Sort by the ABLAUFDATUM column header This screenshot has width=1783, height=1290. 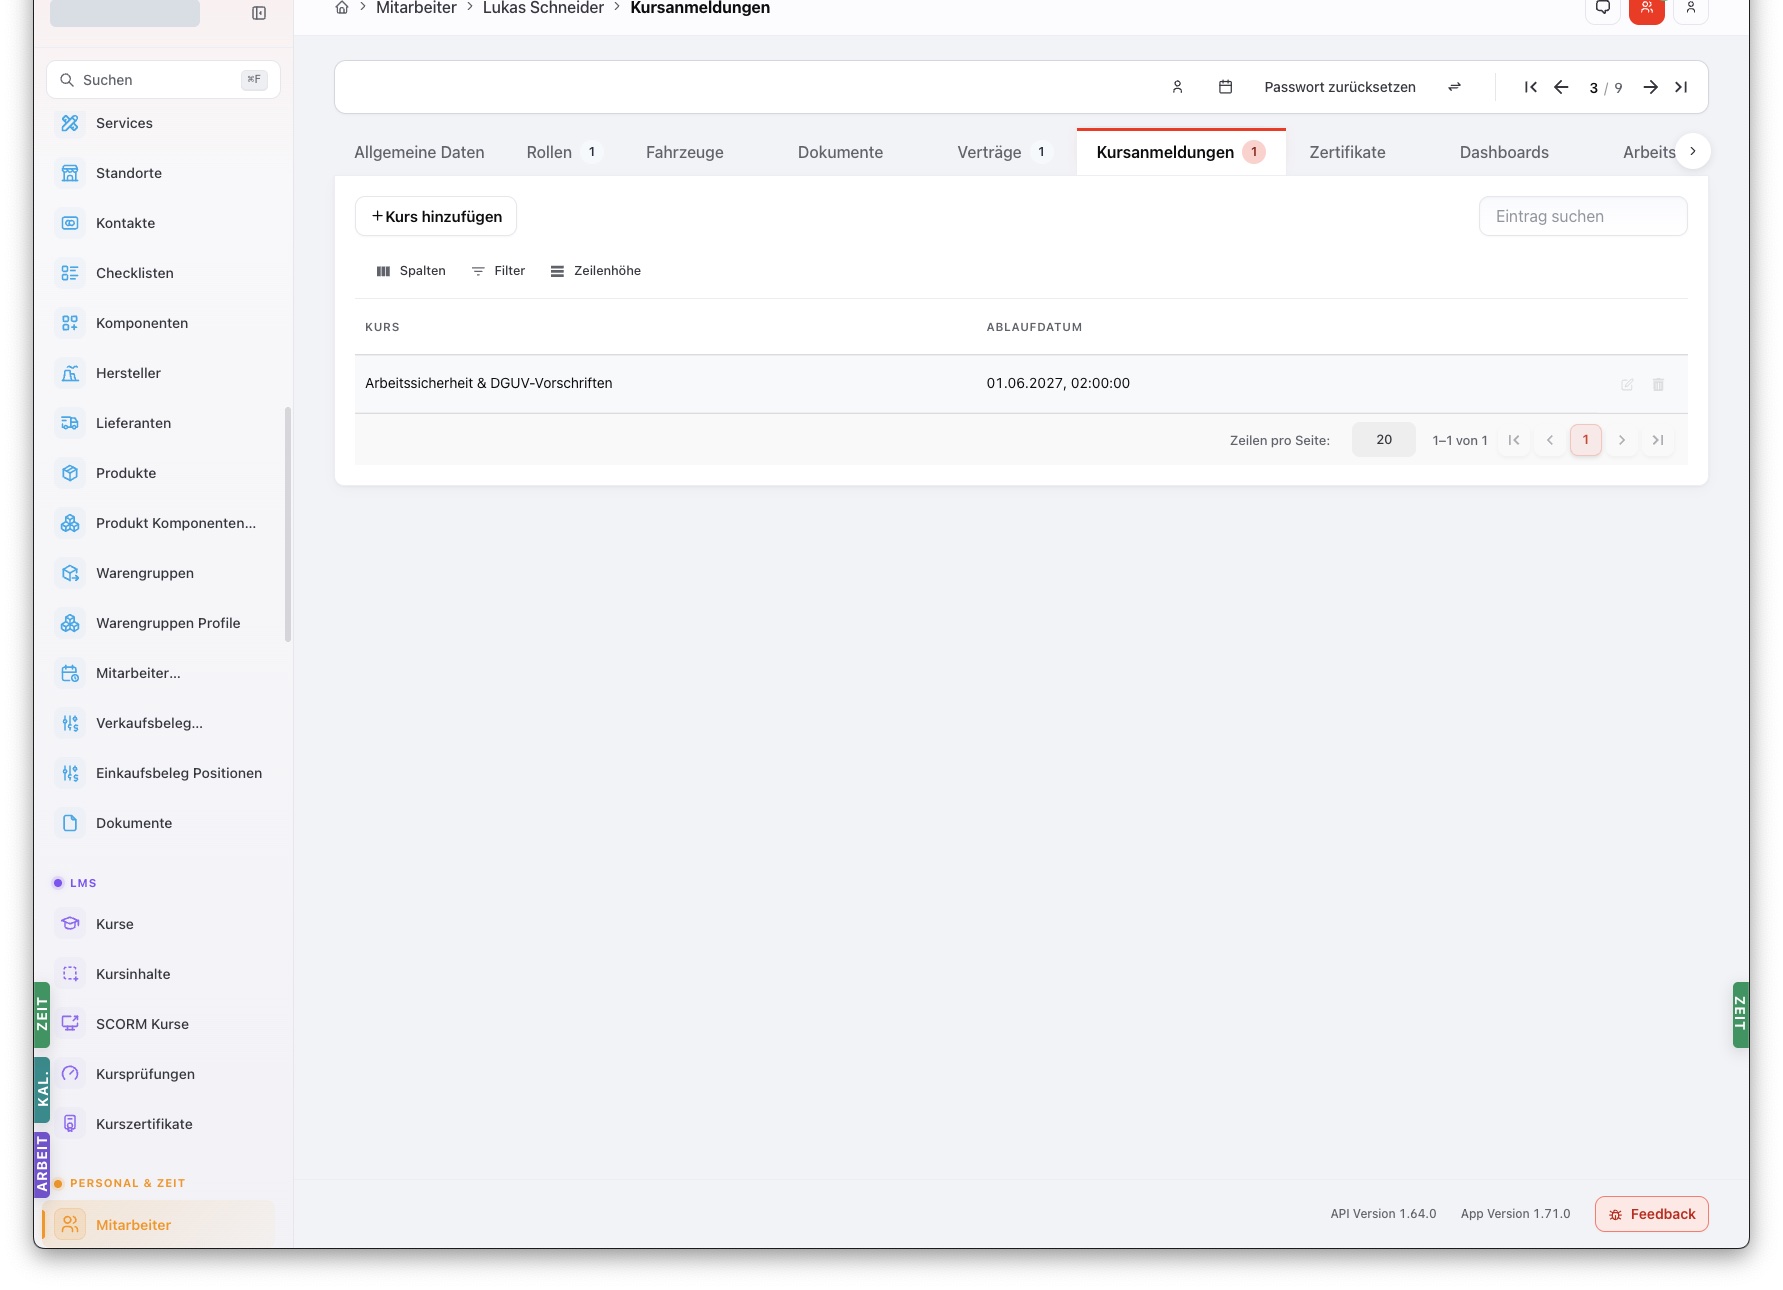coord(1034,327)
